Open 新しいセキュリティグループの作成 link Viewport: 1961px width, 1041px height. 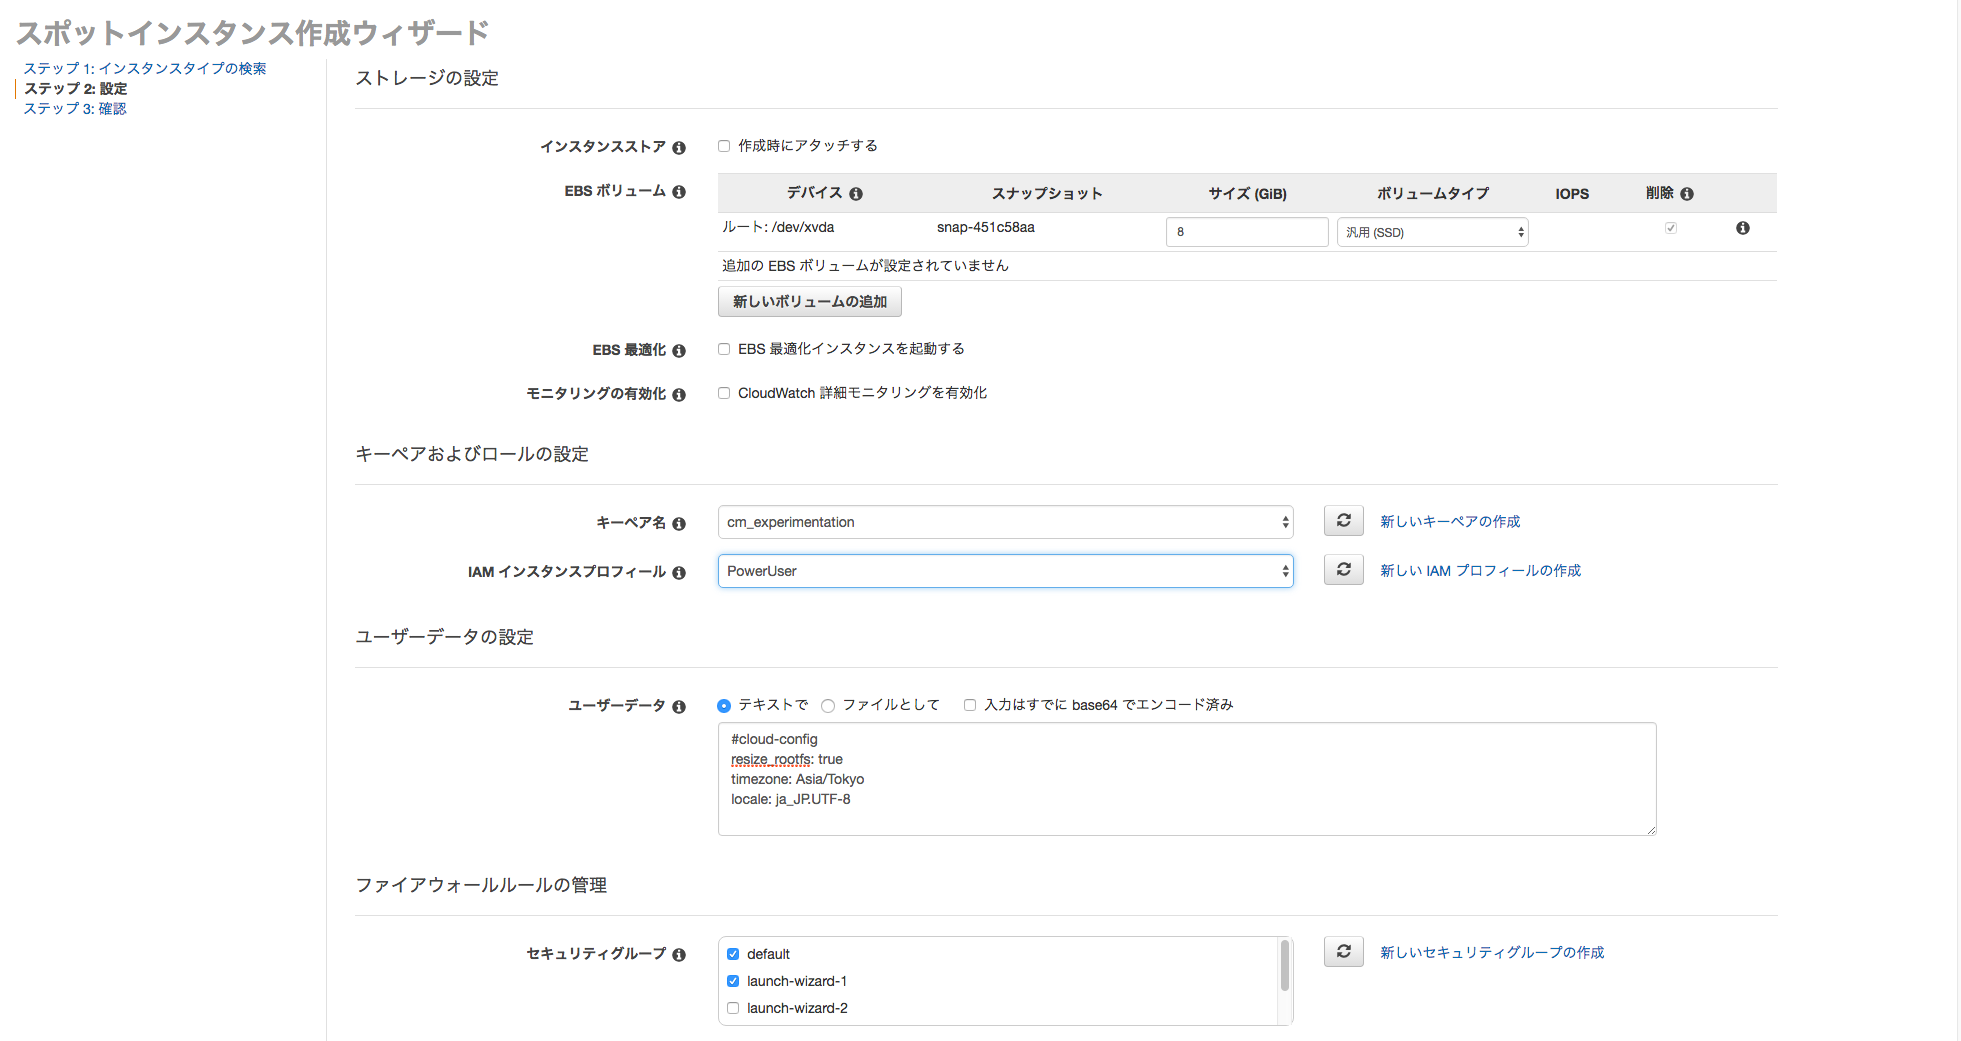(x=1492, y=953)
